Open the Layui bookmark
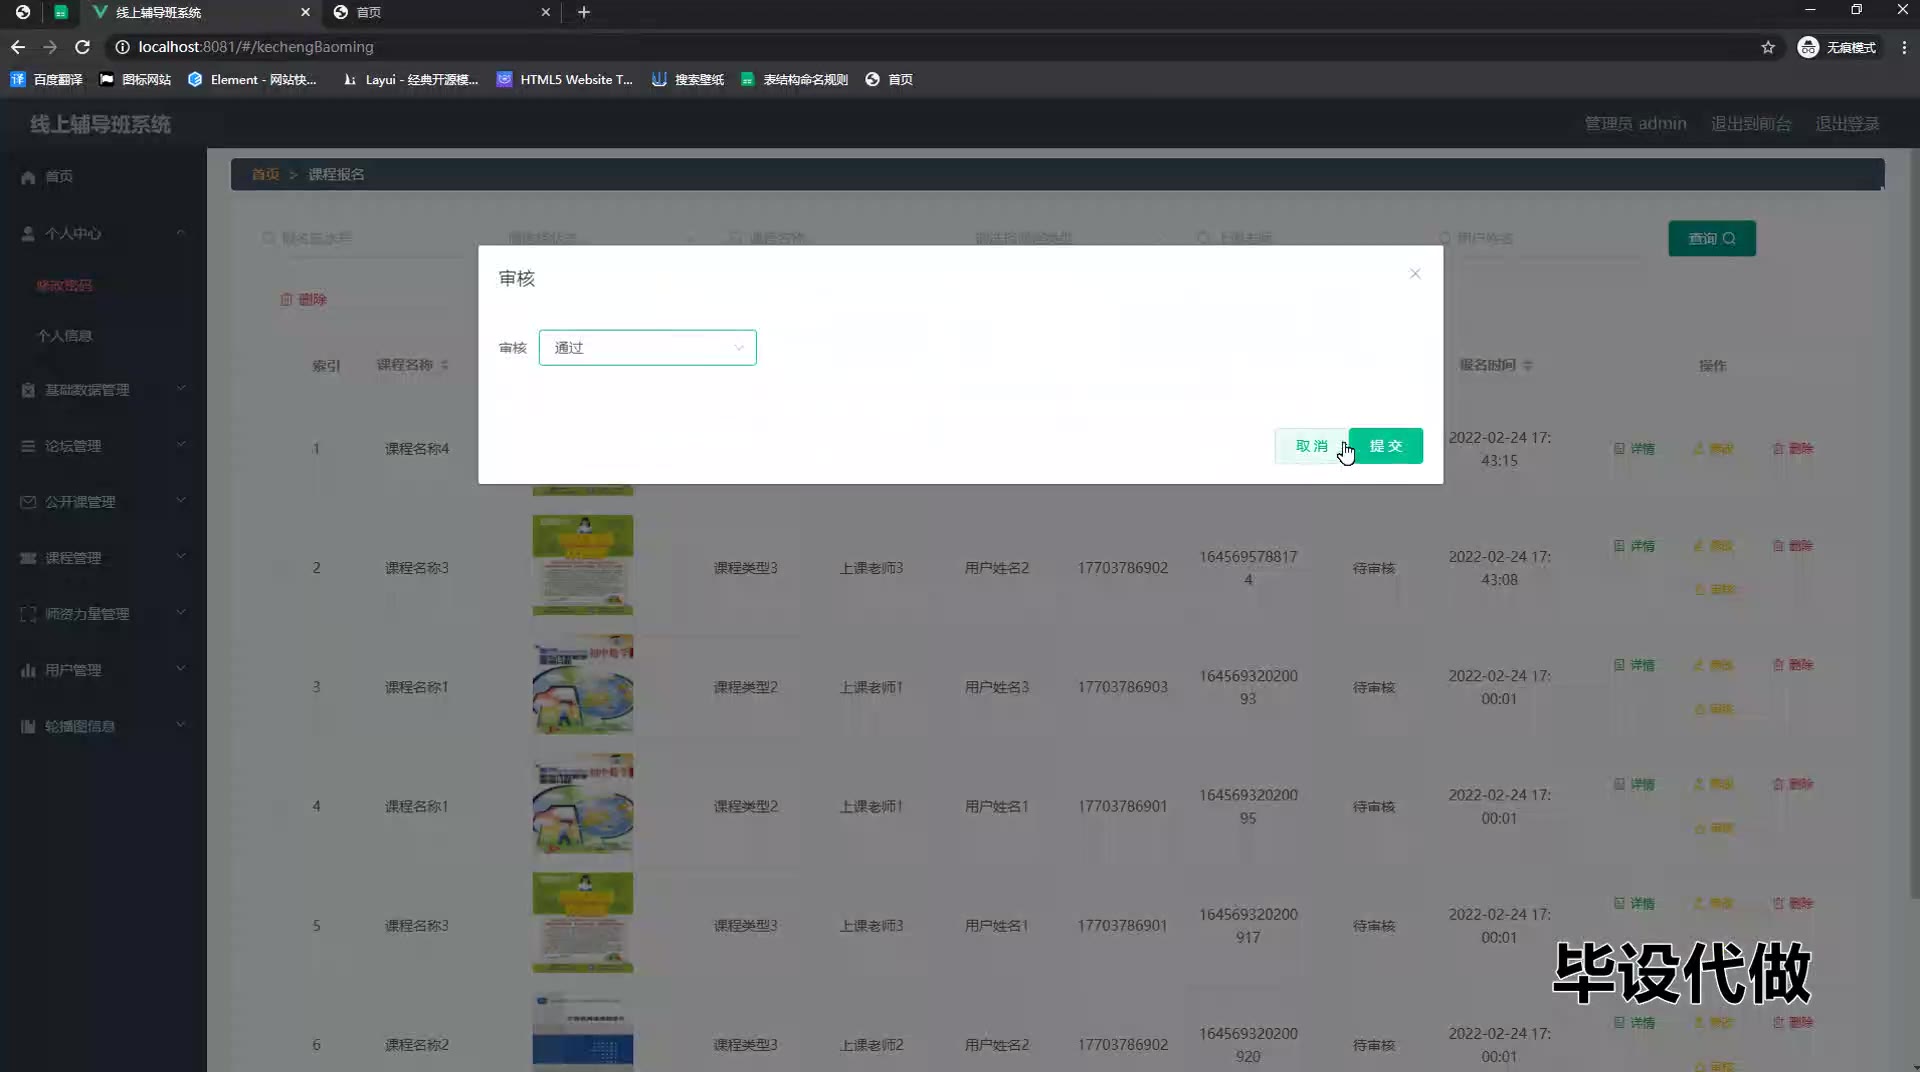The image size is (1920, 1072). click(410, 80)
